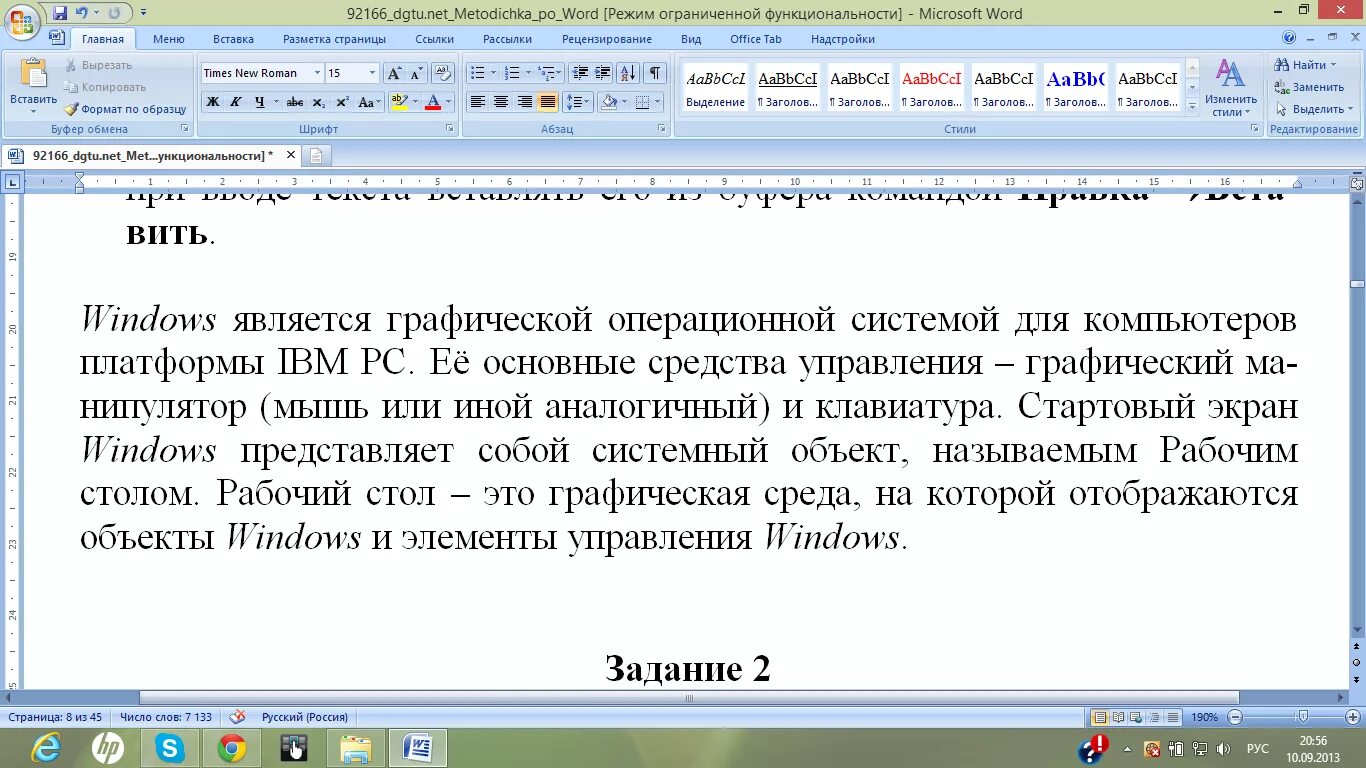Screen dimensions: 1366x768
Task: Clear formatting with eraser icon
Action: point(443,73)
